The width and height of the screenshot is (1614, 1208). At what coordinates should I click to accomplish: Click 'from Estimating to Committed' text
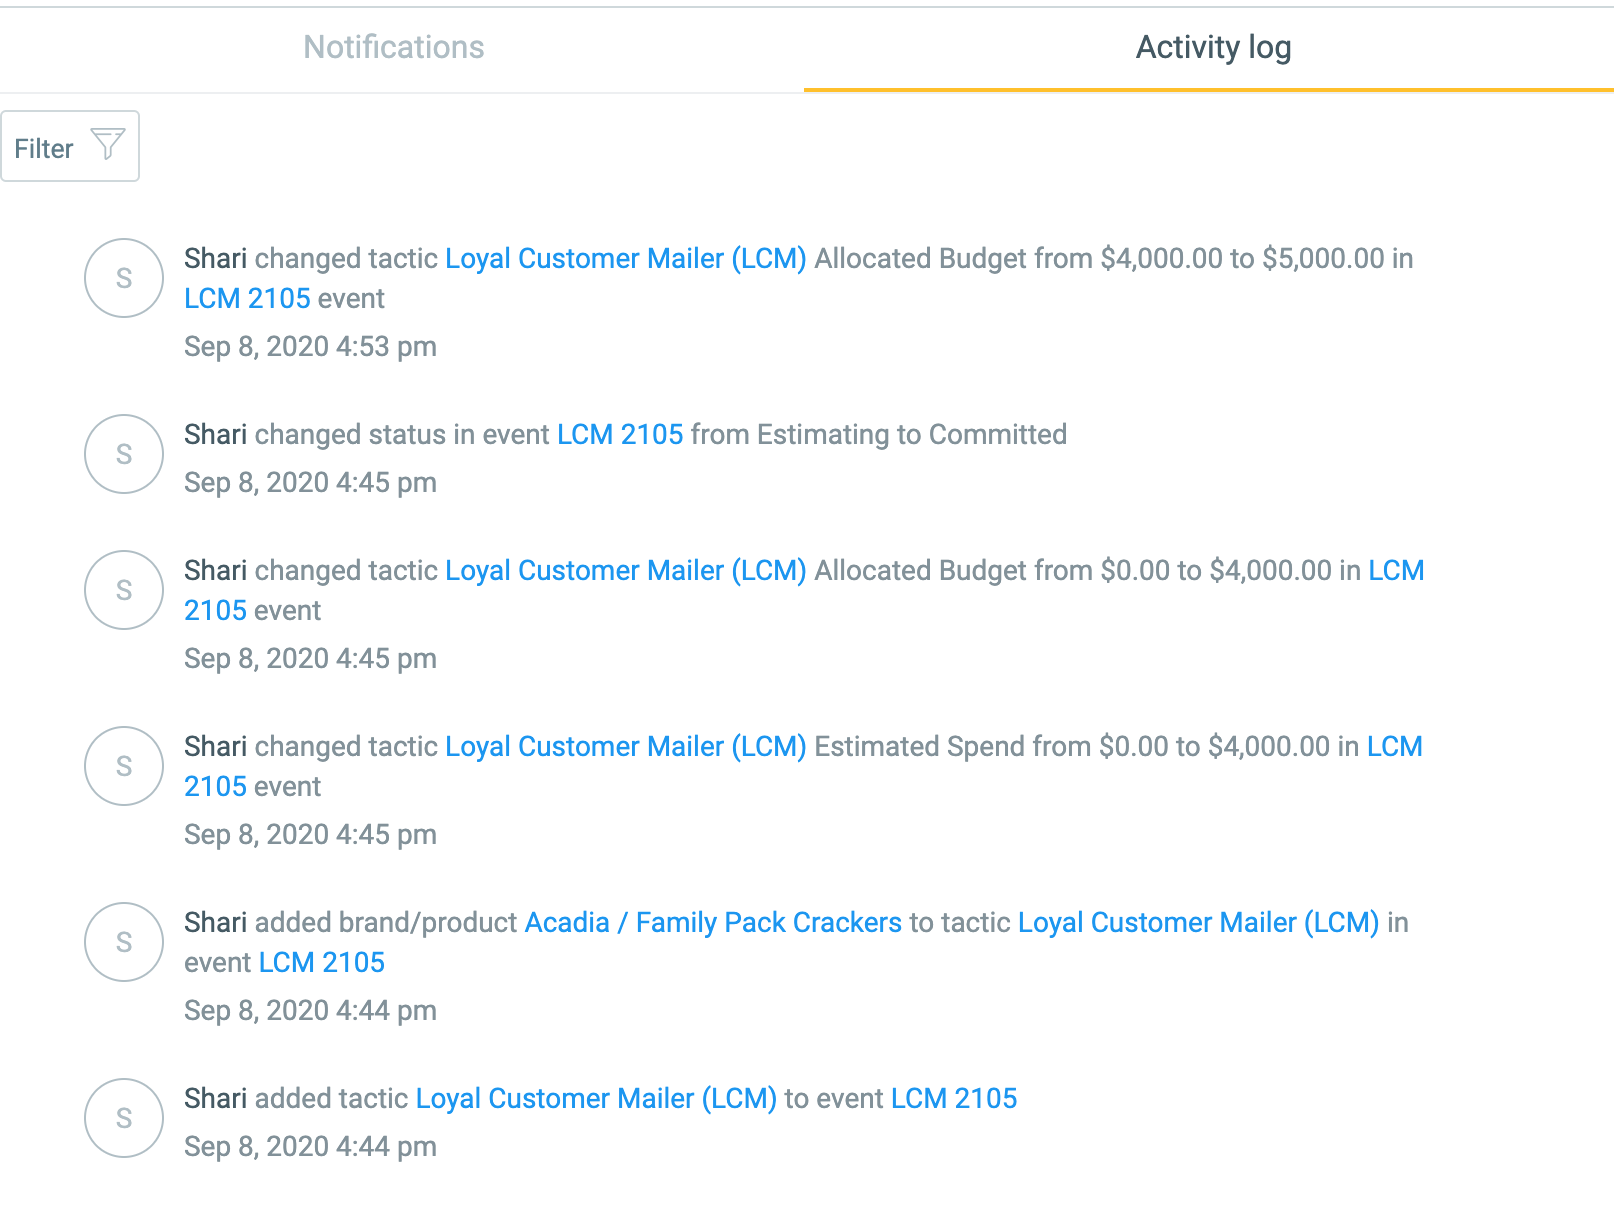tap(879, 434)
